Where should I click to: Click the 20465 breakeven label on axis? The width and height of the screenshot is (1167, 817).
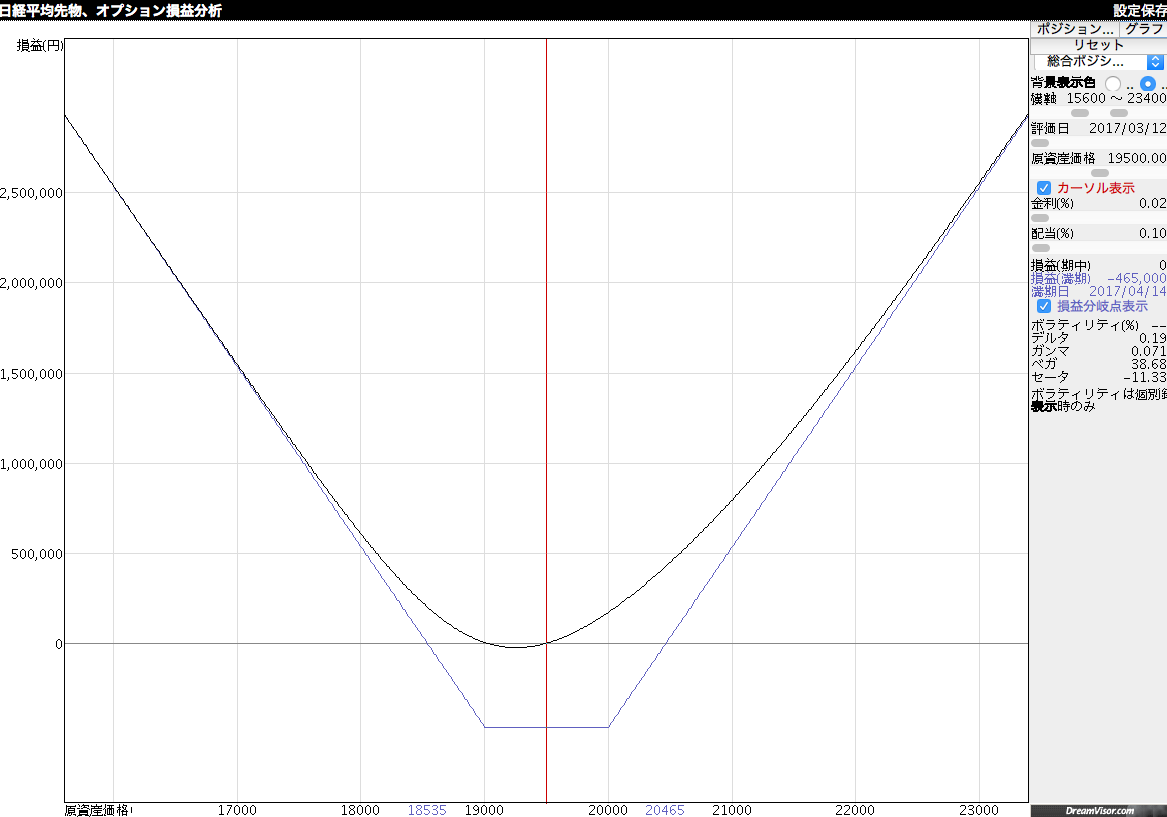coord(665,810)
